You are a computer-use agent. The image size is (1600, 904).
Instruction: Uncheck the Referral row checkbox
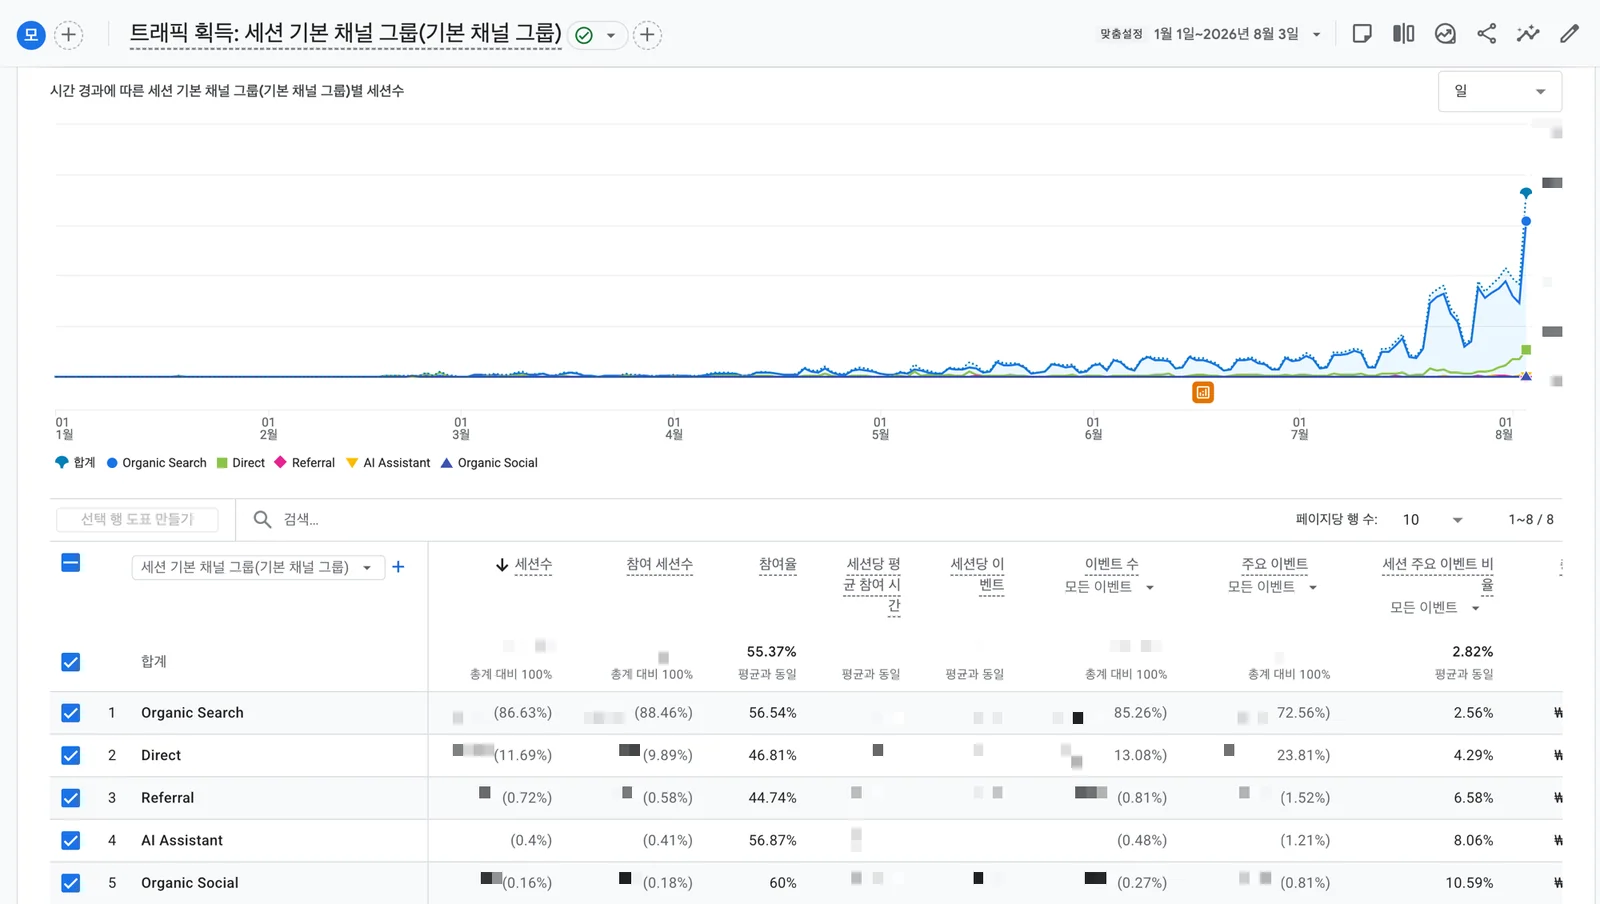coord(71,798)
